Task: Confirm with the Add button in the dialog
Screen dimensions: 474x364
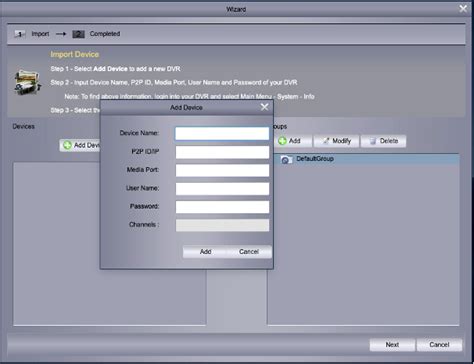Action: (x=205, y=252)
